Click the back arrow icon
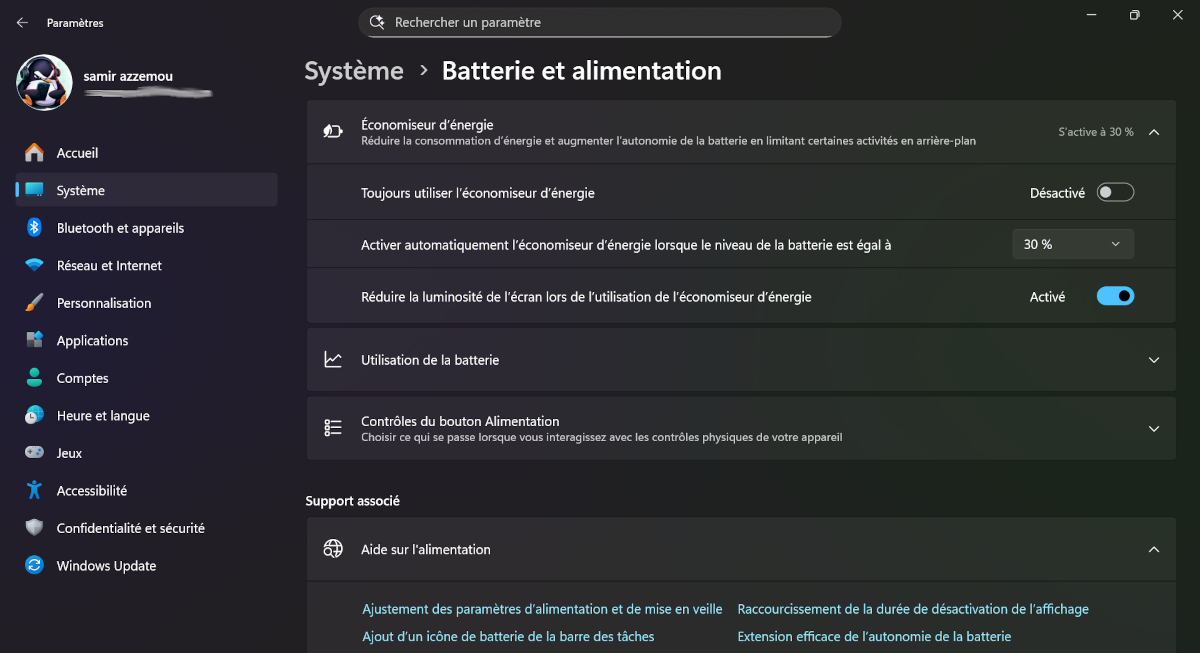Viewport: 1200px width, 653px height. point(22,22)
